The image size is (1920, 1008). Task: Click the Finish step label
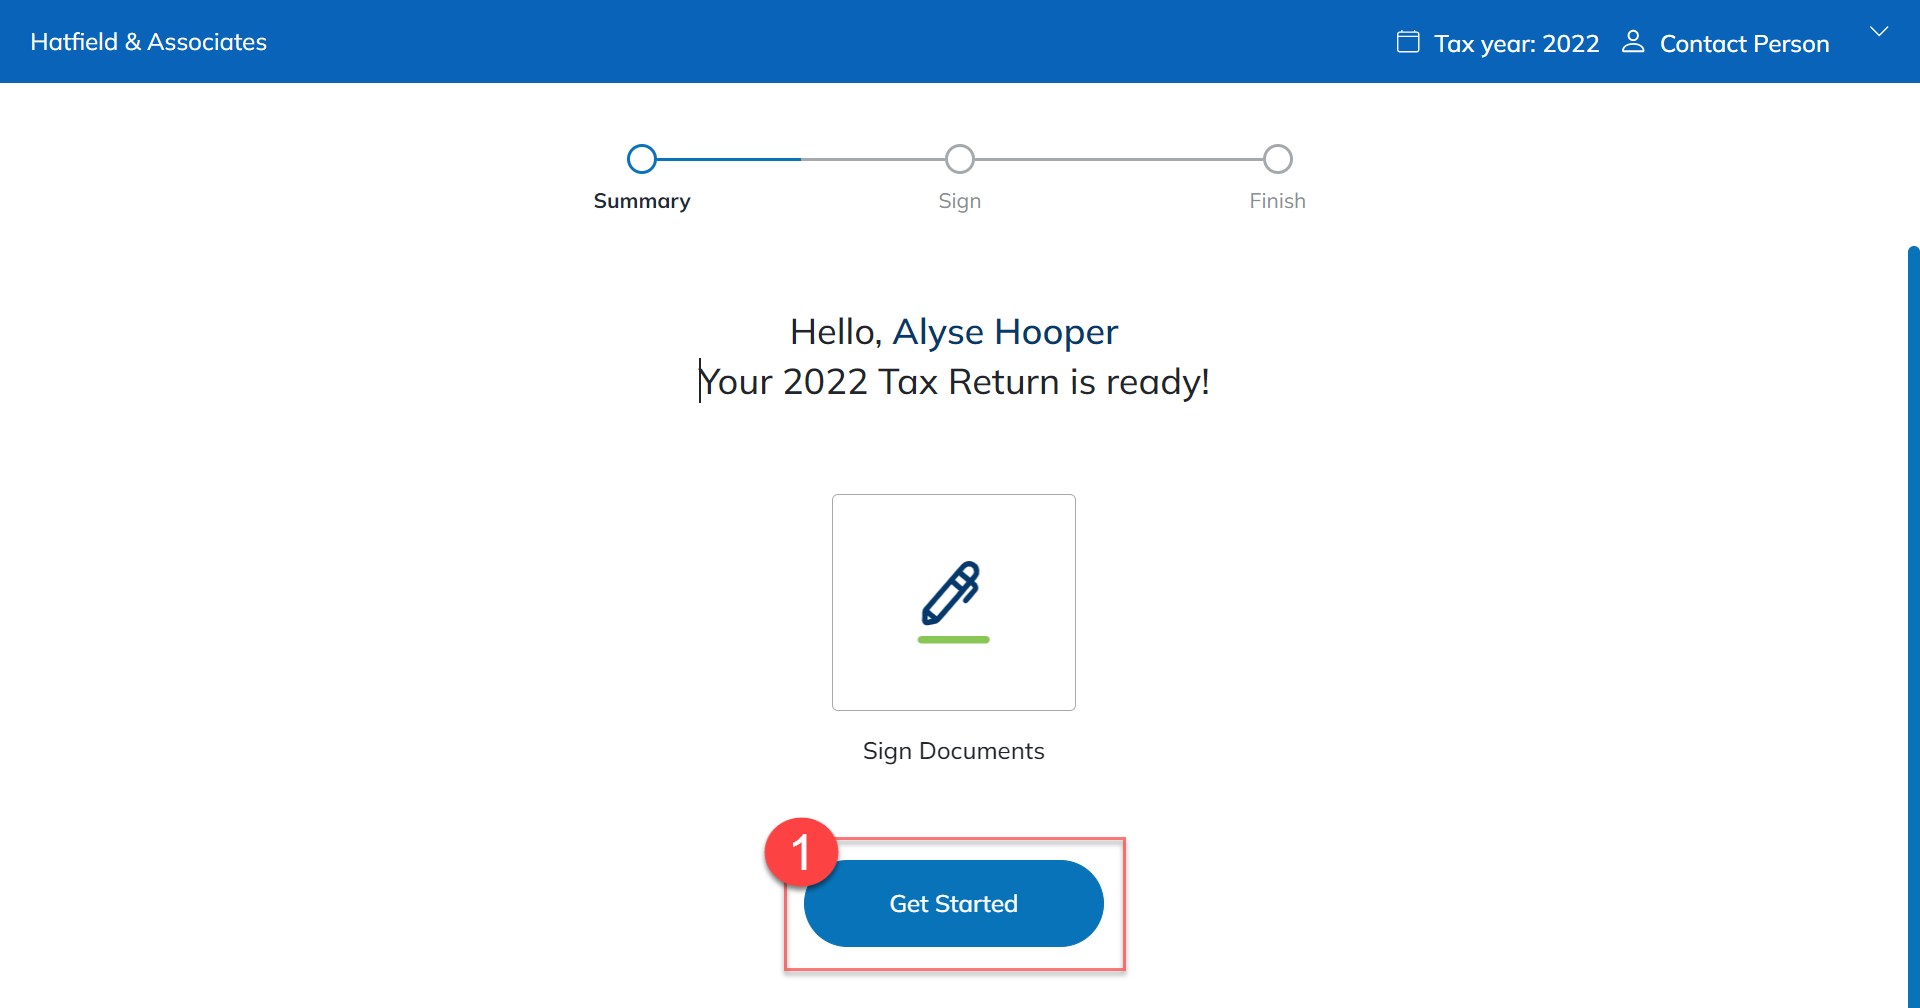(1277, 201)
